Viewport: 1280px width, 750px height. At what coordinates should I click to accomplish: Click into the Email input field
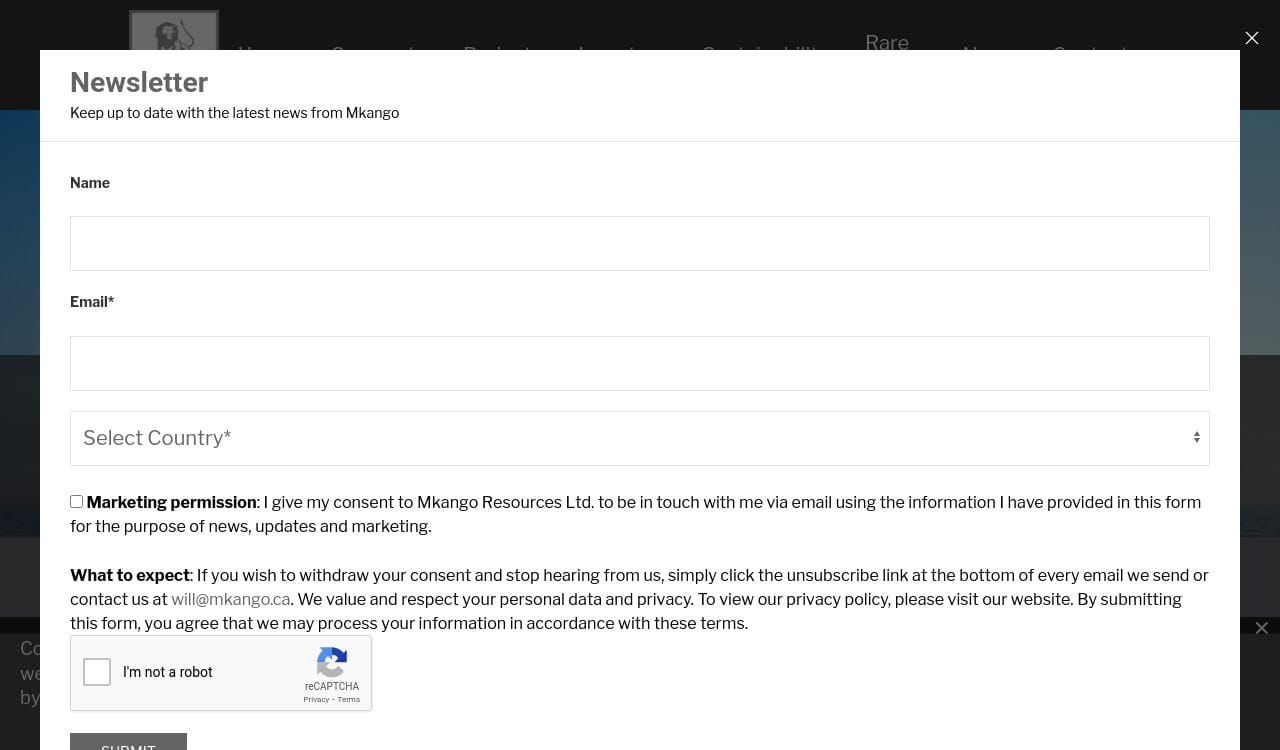639,364
